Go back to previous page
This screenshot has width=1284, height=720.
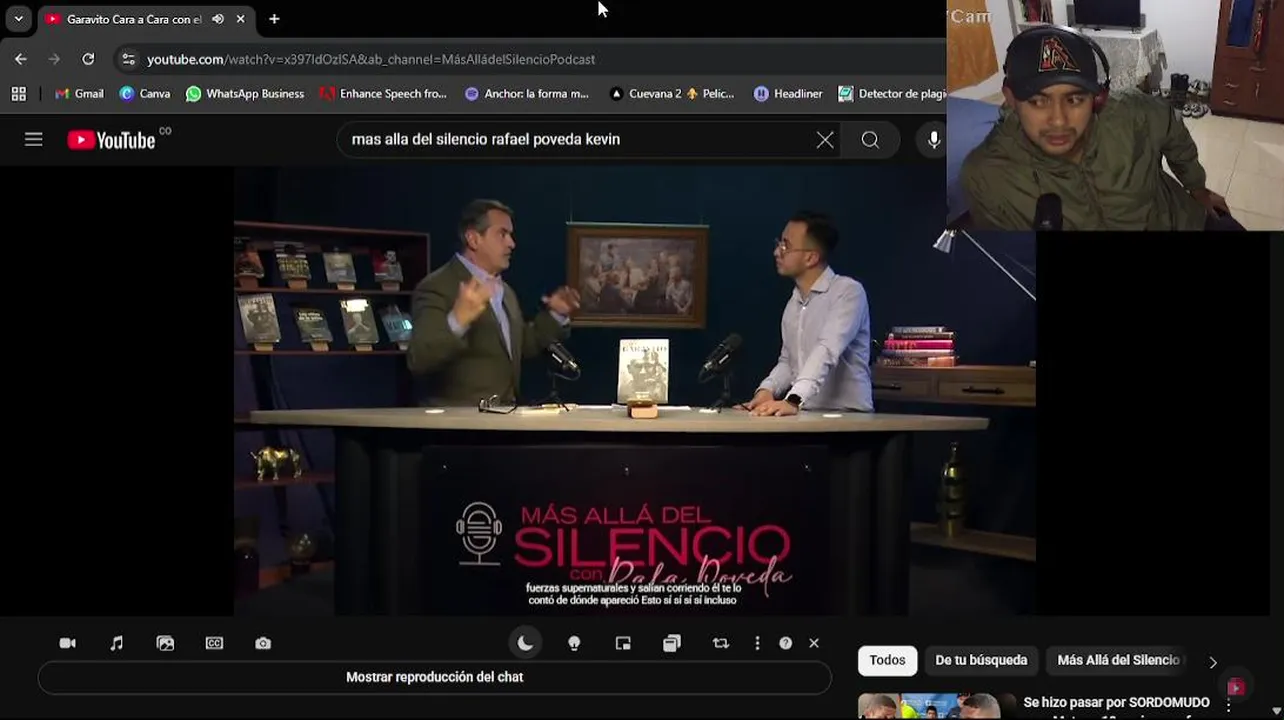tap(21, 59)
